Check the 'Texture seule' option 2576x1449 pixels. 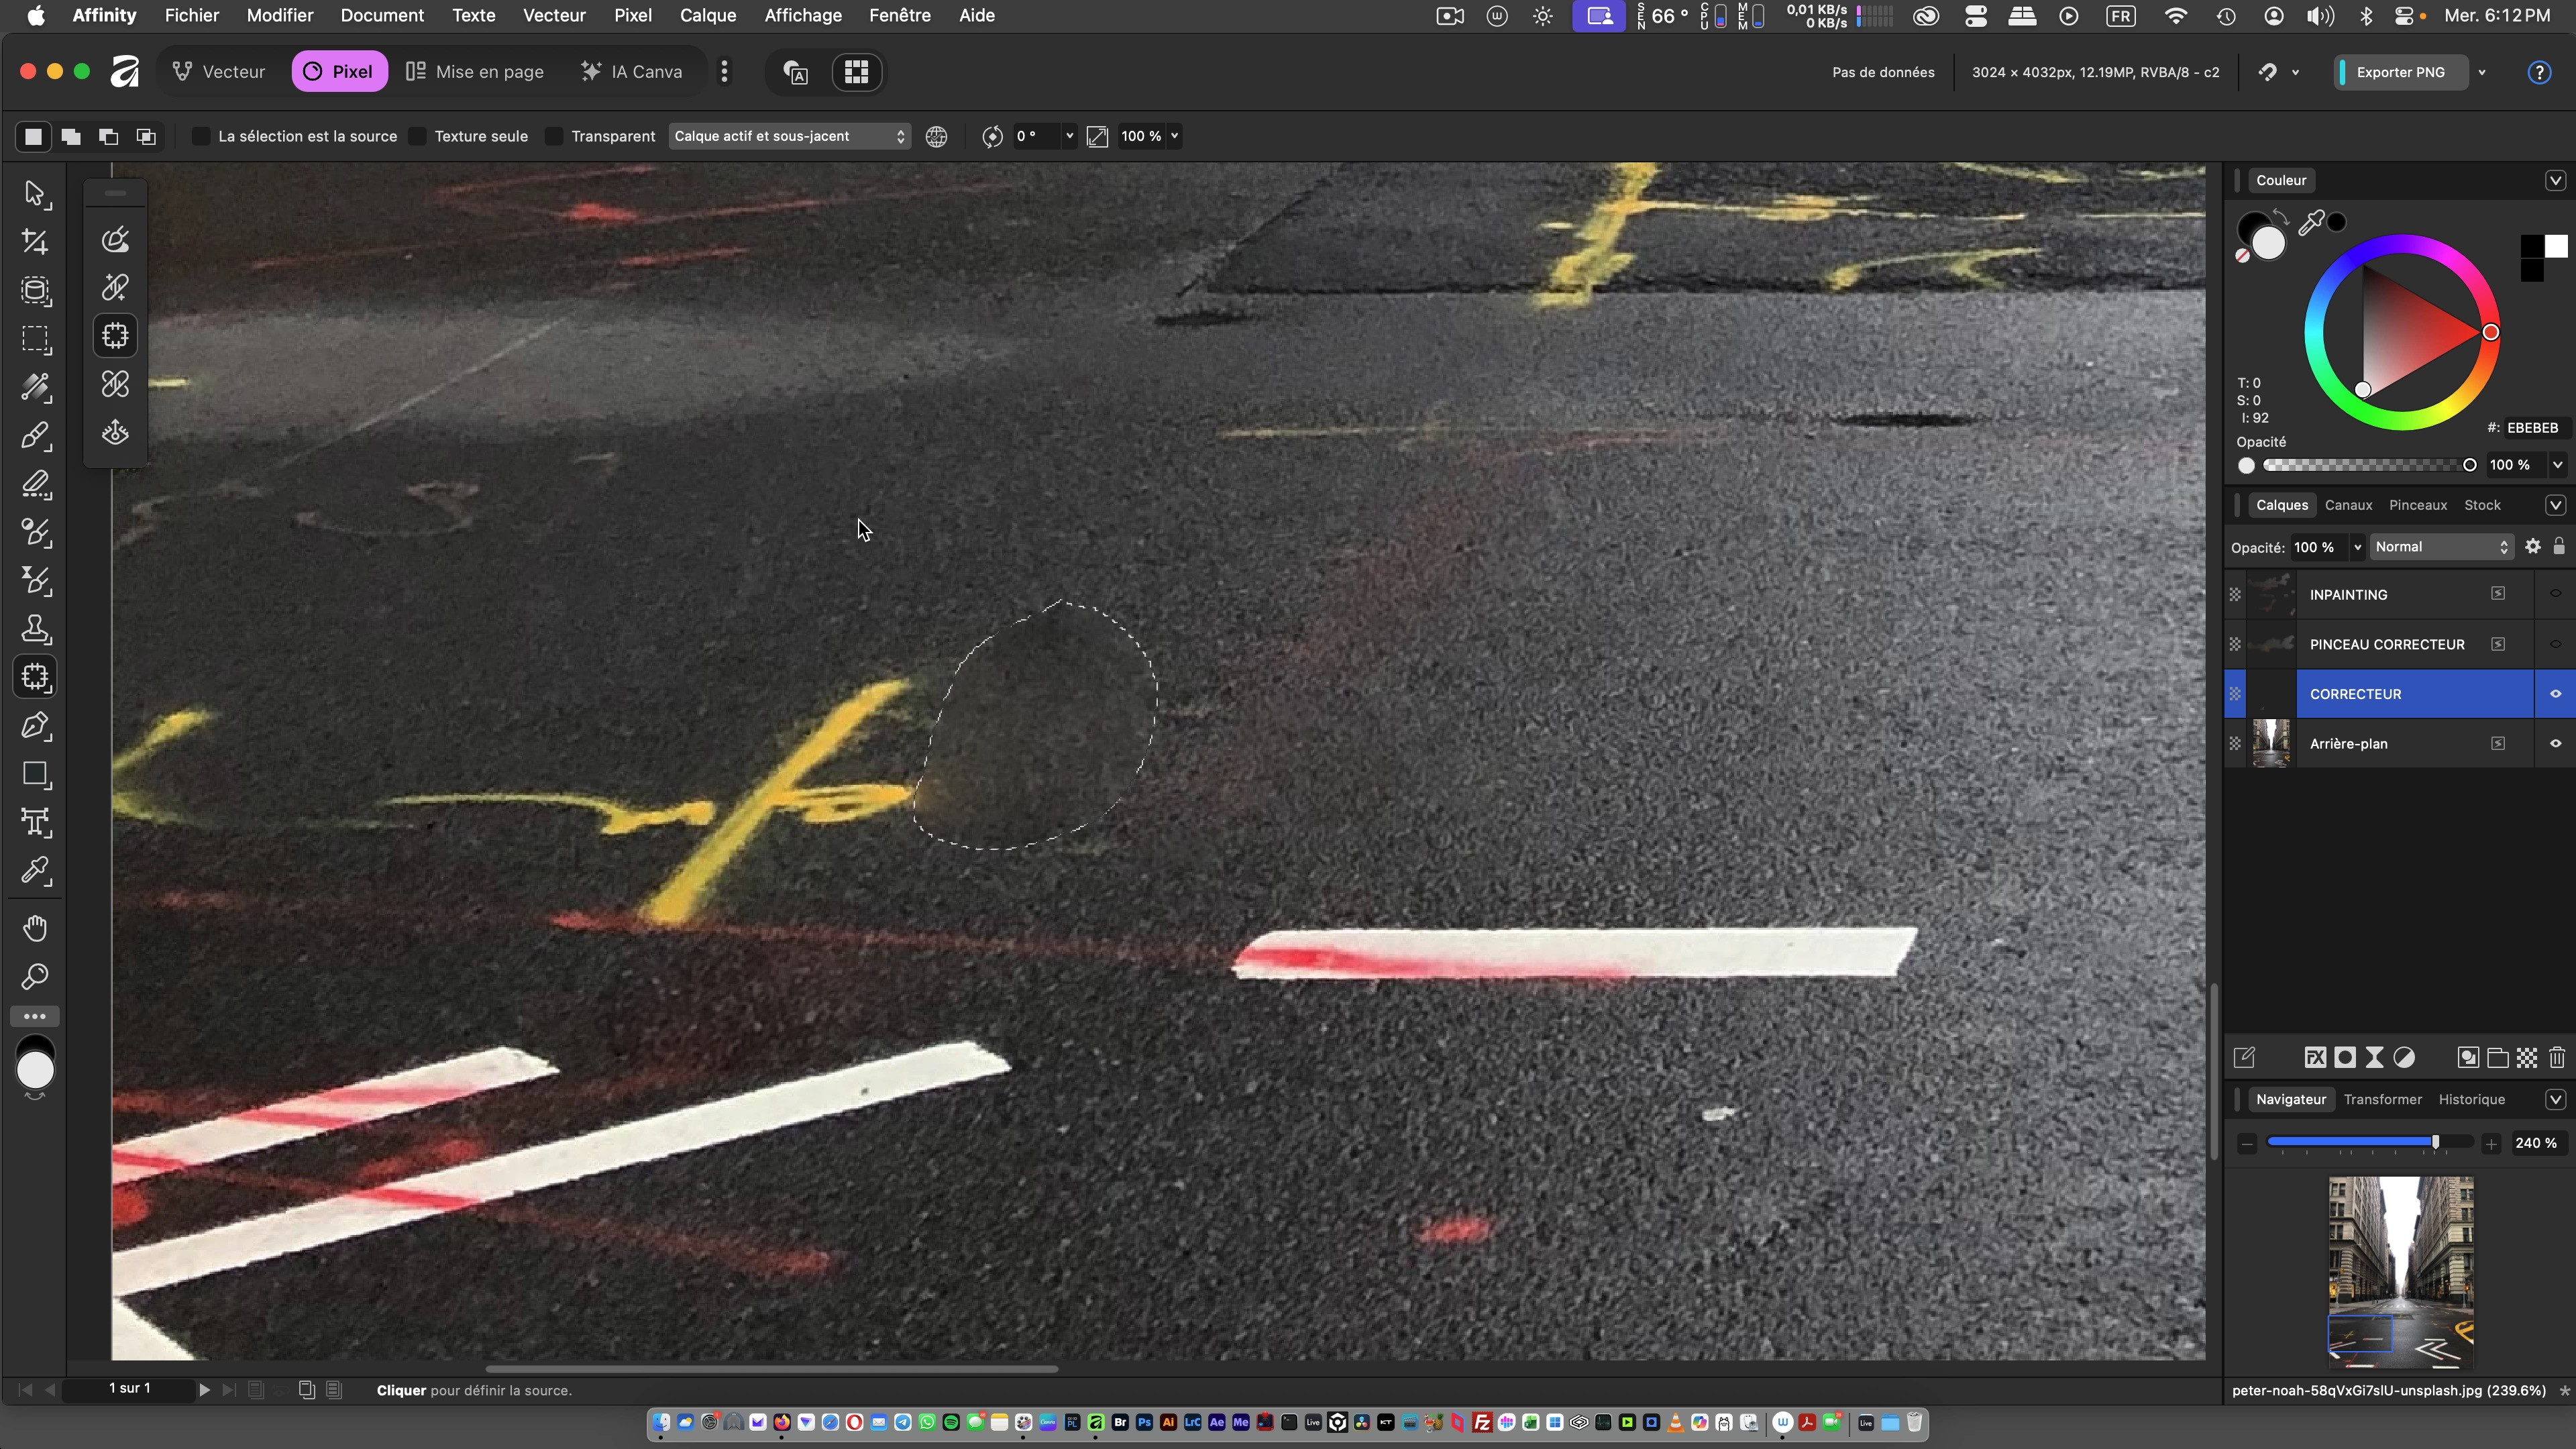tap(418, 136)
